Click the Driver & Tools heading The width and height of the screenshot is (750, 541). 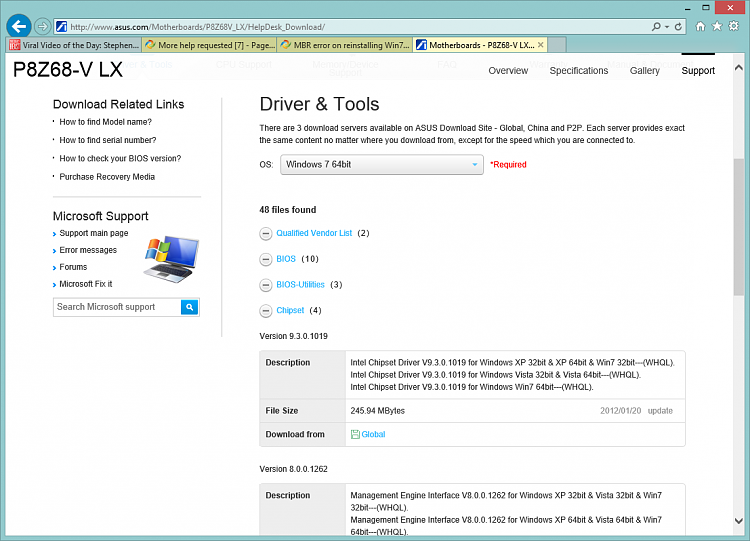click(319, 104)
